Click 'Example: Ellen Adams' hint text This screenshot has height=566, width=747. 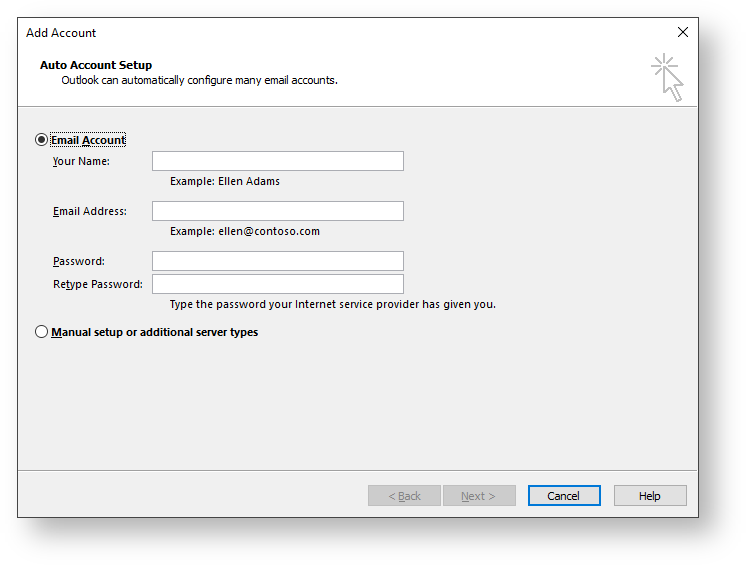coord(225,181)
